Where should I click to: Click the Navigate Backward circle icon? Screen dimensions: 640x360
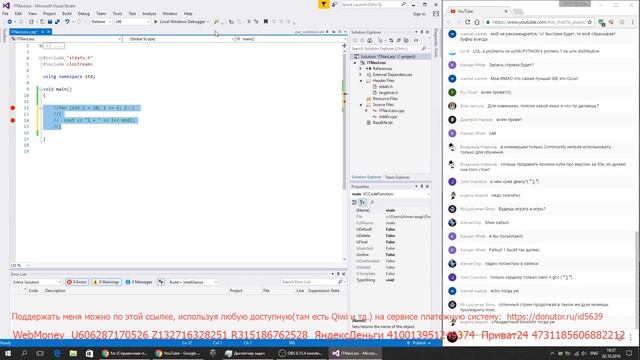[9, 22]
